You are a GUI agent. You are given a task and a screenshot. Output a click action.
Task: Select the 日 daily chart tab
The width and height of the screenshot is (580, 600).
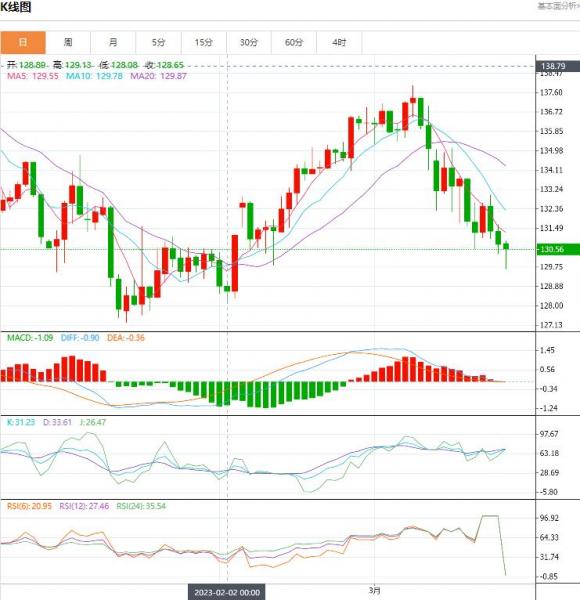coord(23,42)
